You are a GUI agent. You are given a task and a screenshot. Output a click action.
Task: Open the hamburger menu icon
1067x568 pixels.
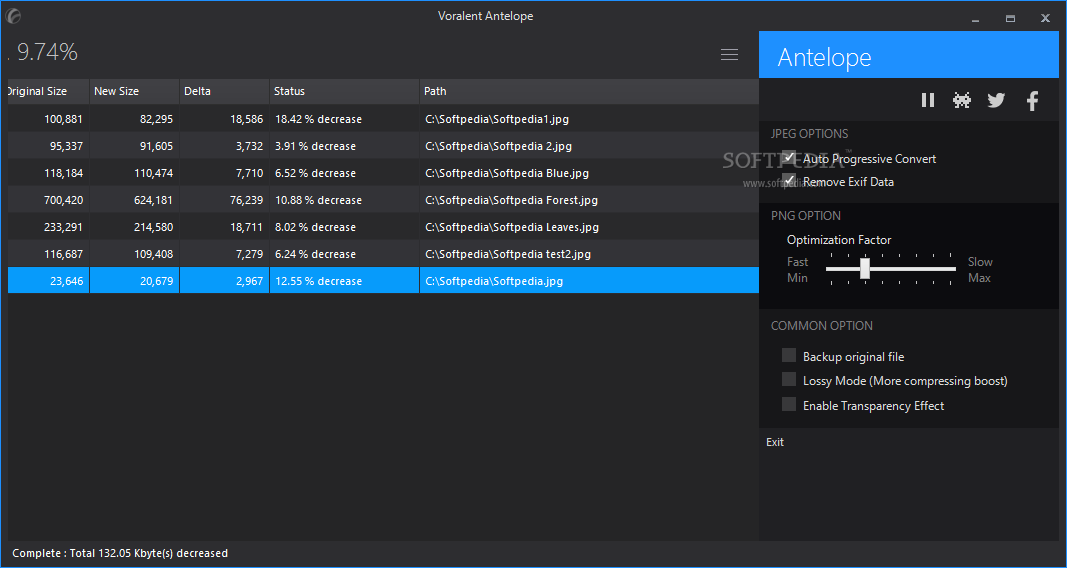click(x=729, y=54)
